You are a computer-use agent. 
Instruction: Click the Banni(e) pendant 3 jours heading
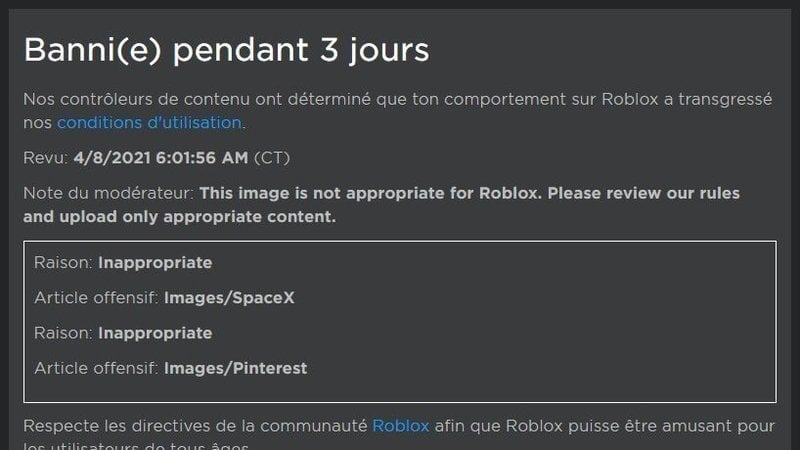coord(227,50)
